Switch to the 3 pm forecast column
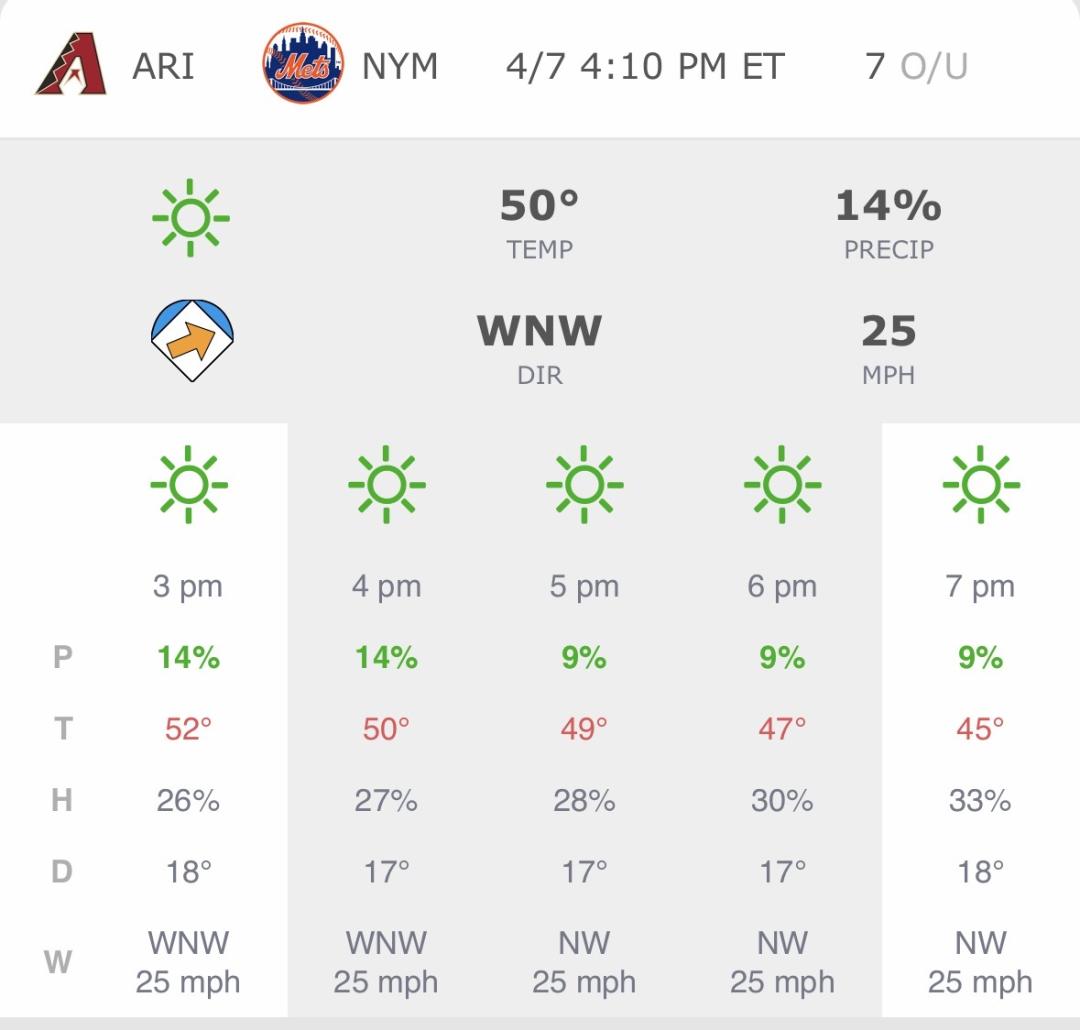Viewport: 1080px width, 1030px height. [x=188, y=587]
